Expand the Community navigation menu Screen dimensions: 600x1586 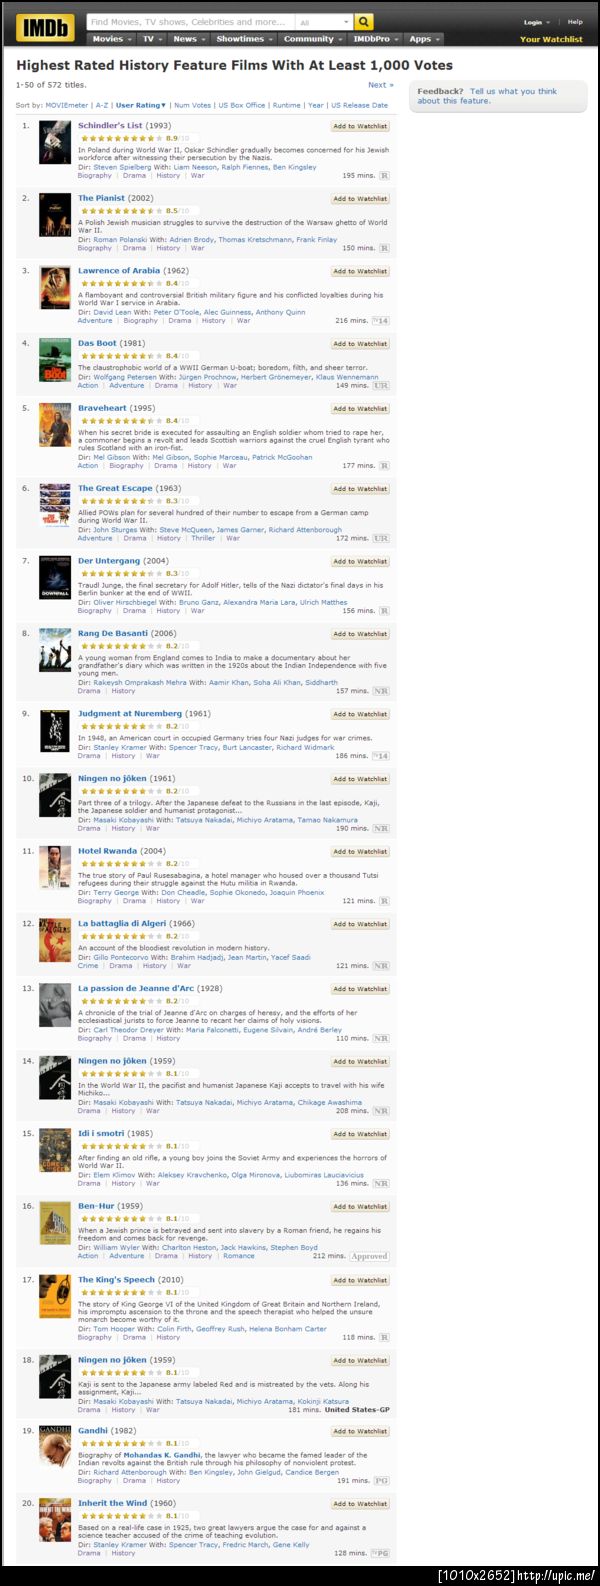tap(311, 39)
